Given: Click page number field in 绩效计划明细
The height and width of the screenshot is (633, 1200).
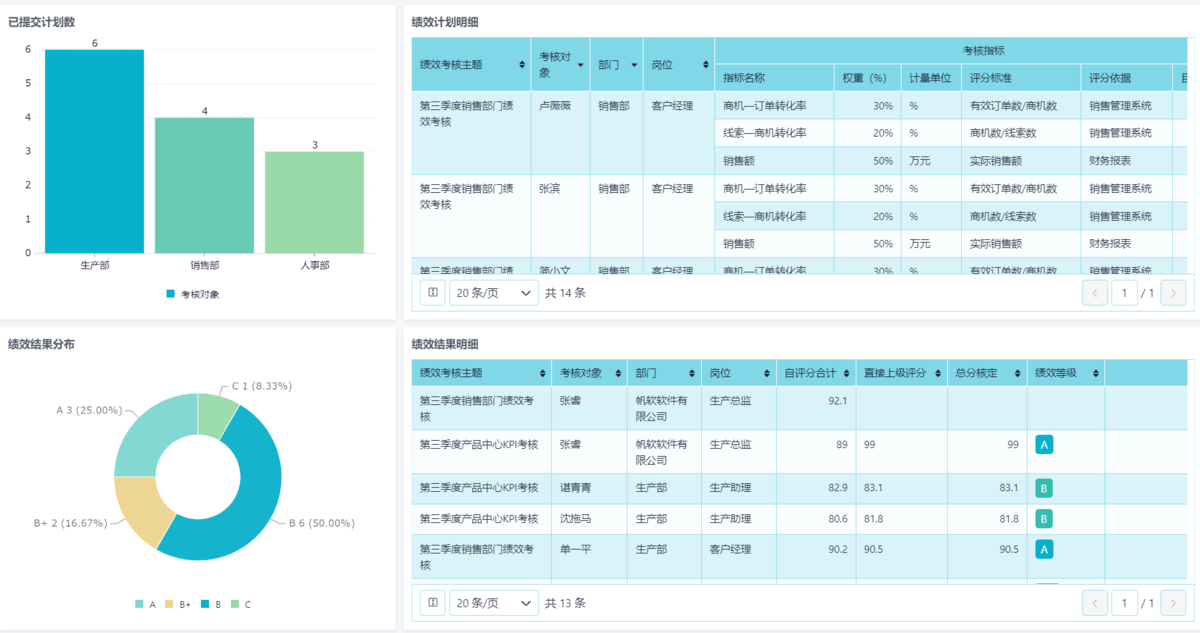Looking at the screenshot, I should pos(1124,293).
